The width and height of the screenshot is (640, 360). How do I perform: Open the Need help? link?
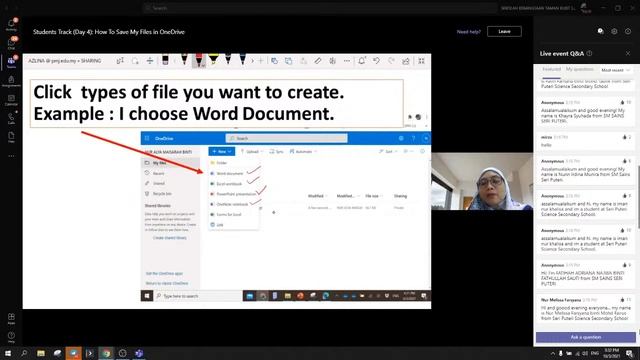point(469,32)
